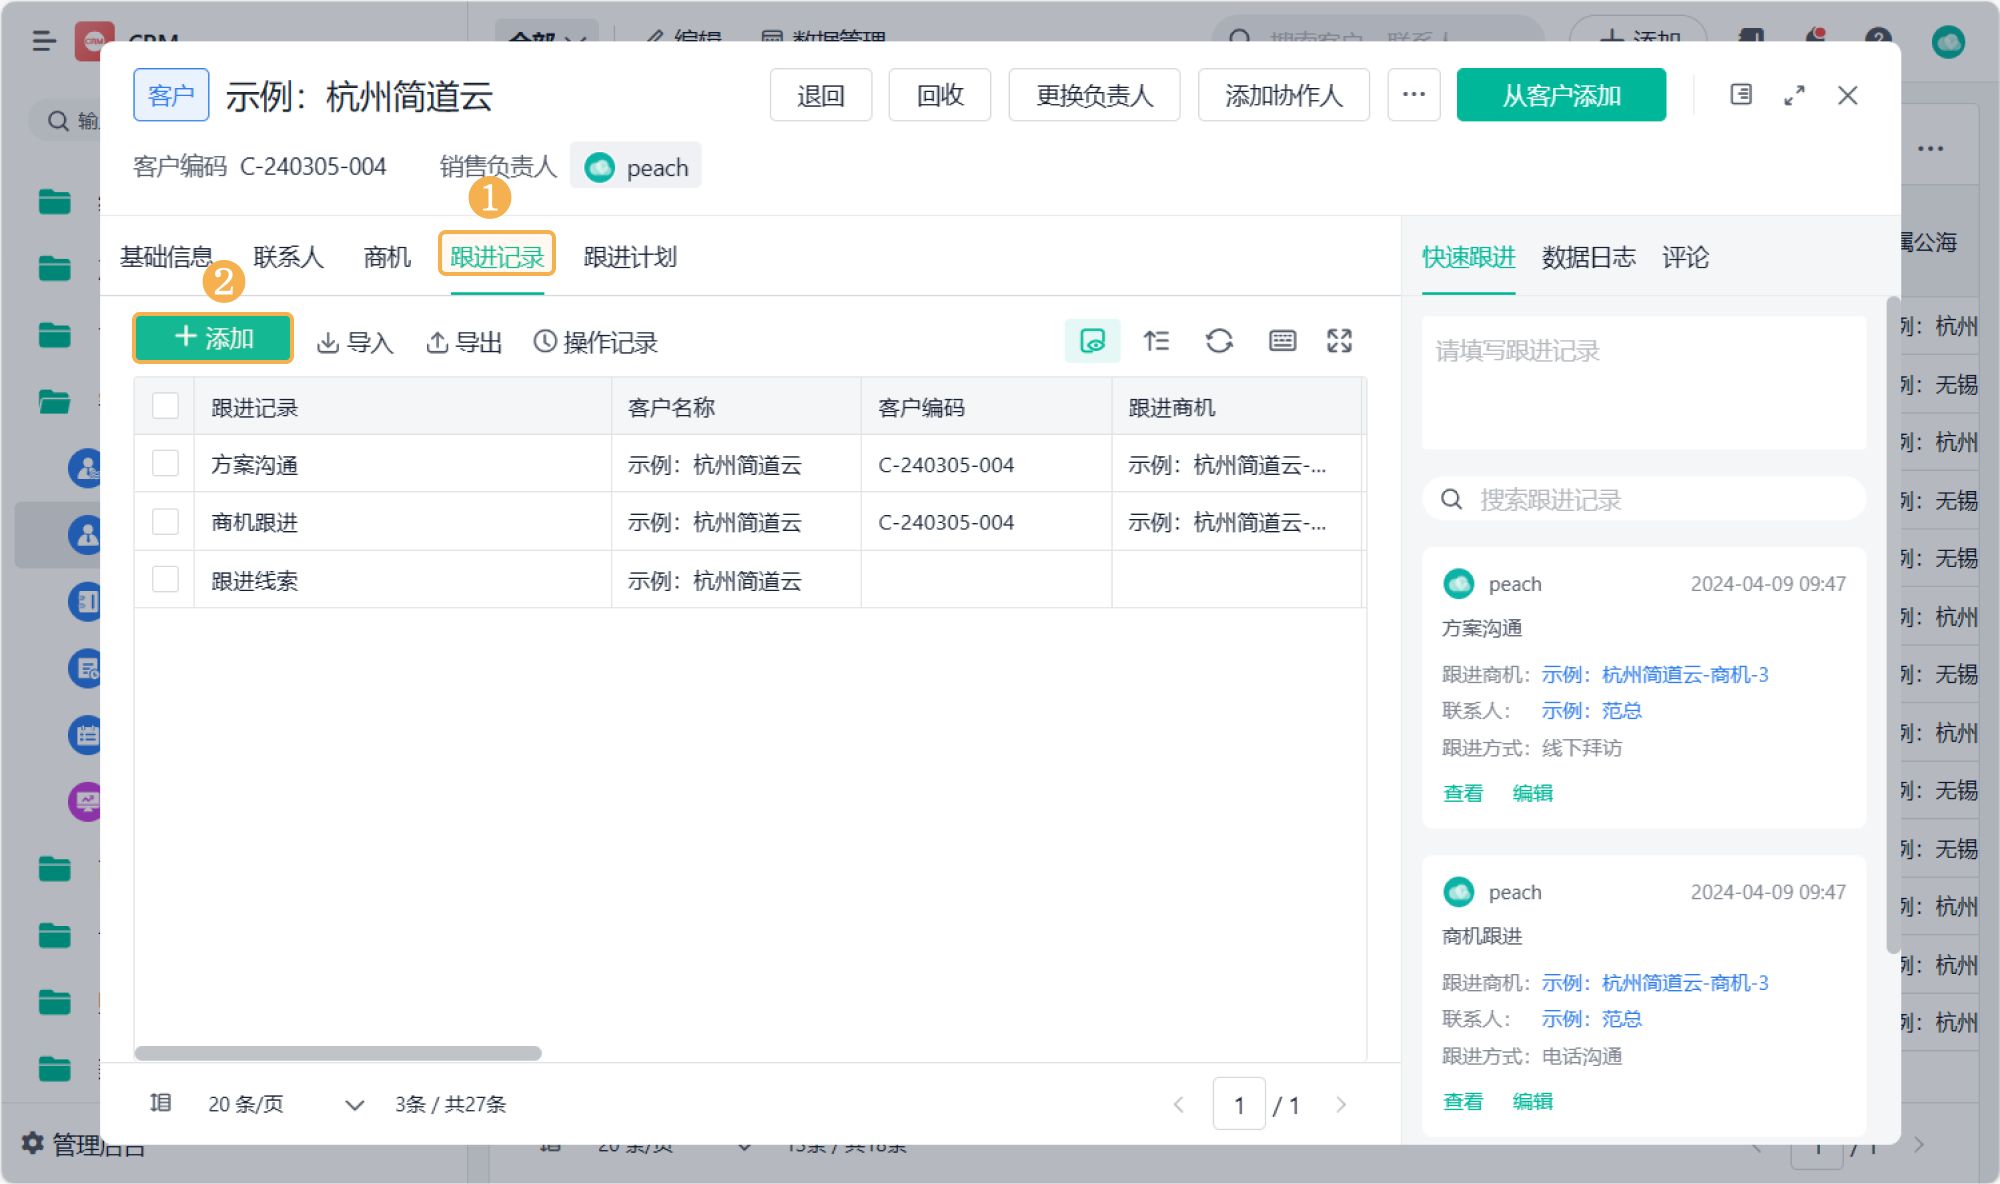Click the sort order icon in toolbar

[x=1156, y=341]
